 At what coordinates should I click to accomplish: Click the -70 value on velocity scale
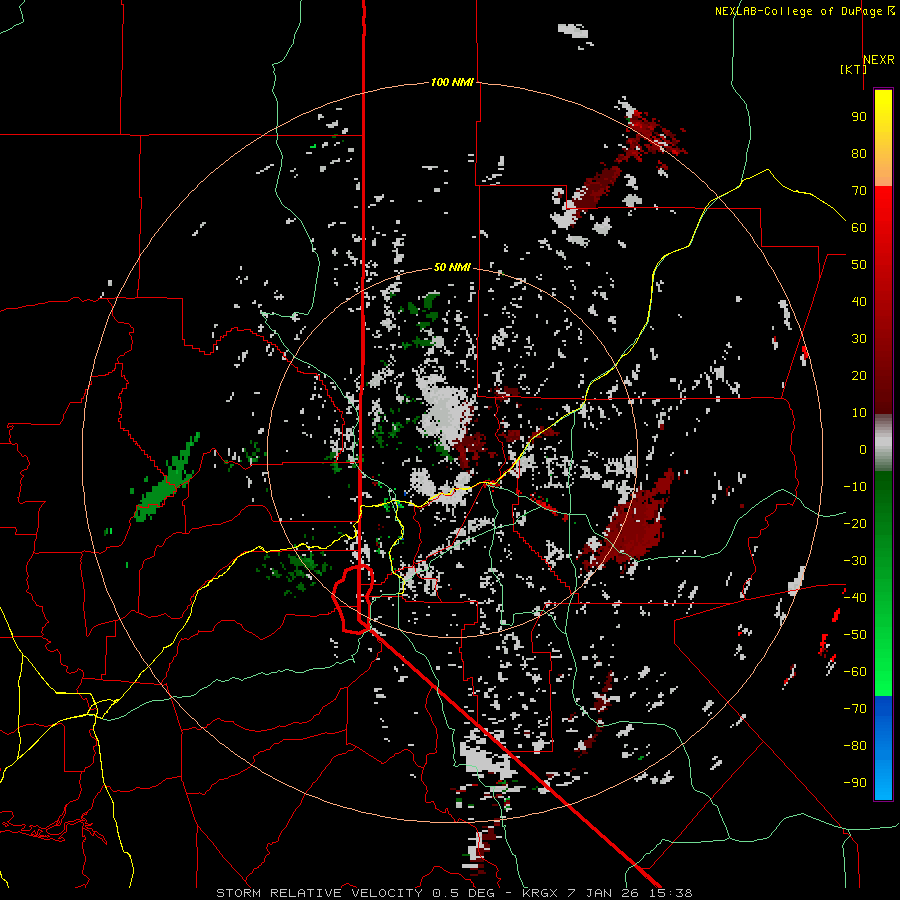point(855,709)
